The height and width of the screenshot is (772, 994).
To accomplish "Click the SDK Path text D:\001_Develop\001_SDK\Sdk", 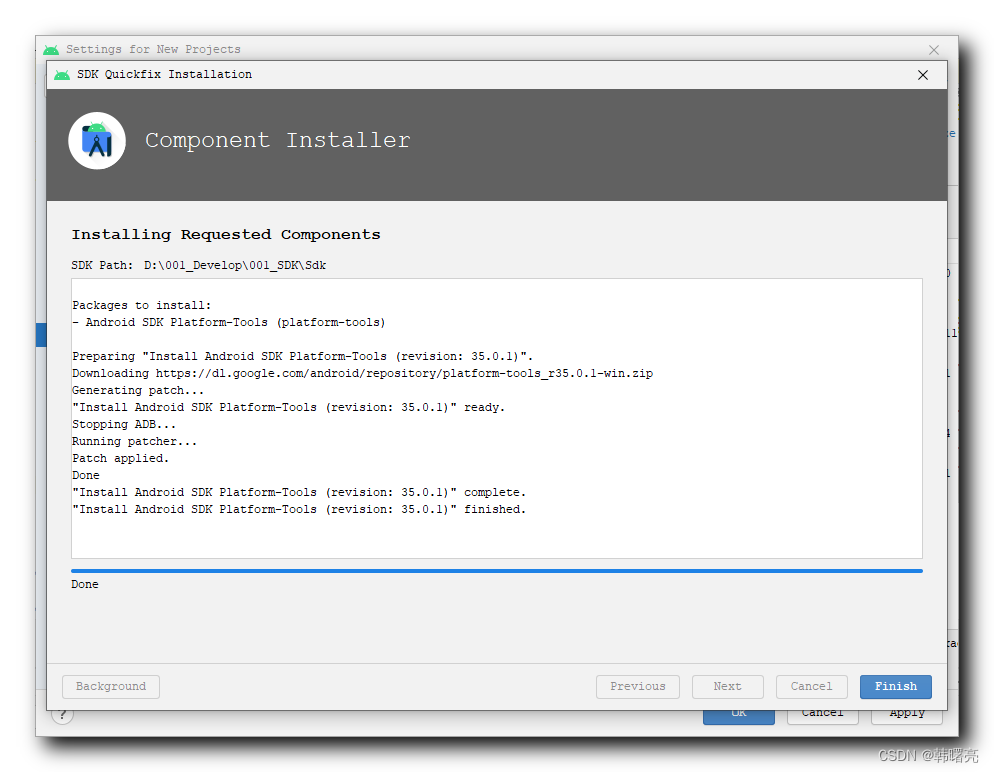I will [x=235, y=266].
